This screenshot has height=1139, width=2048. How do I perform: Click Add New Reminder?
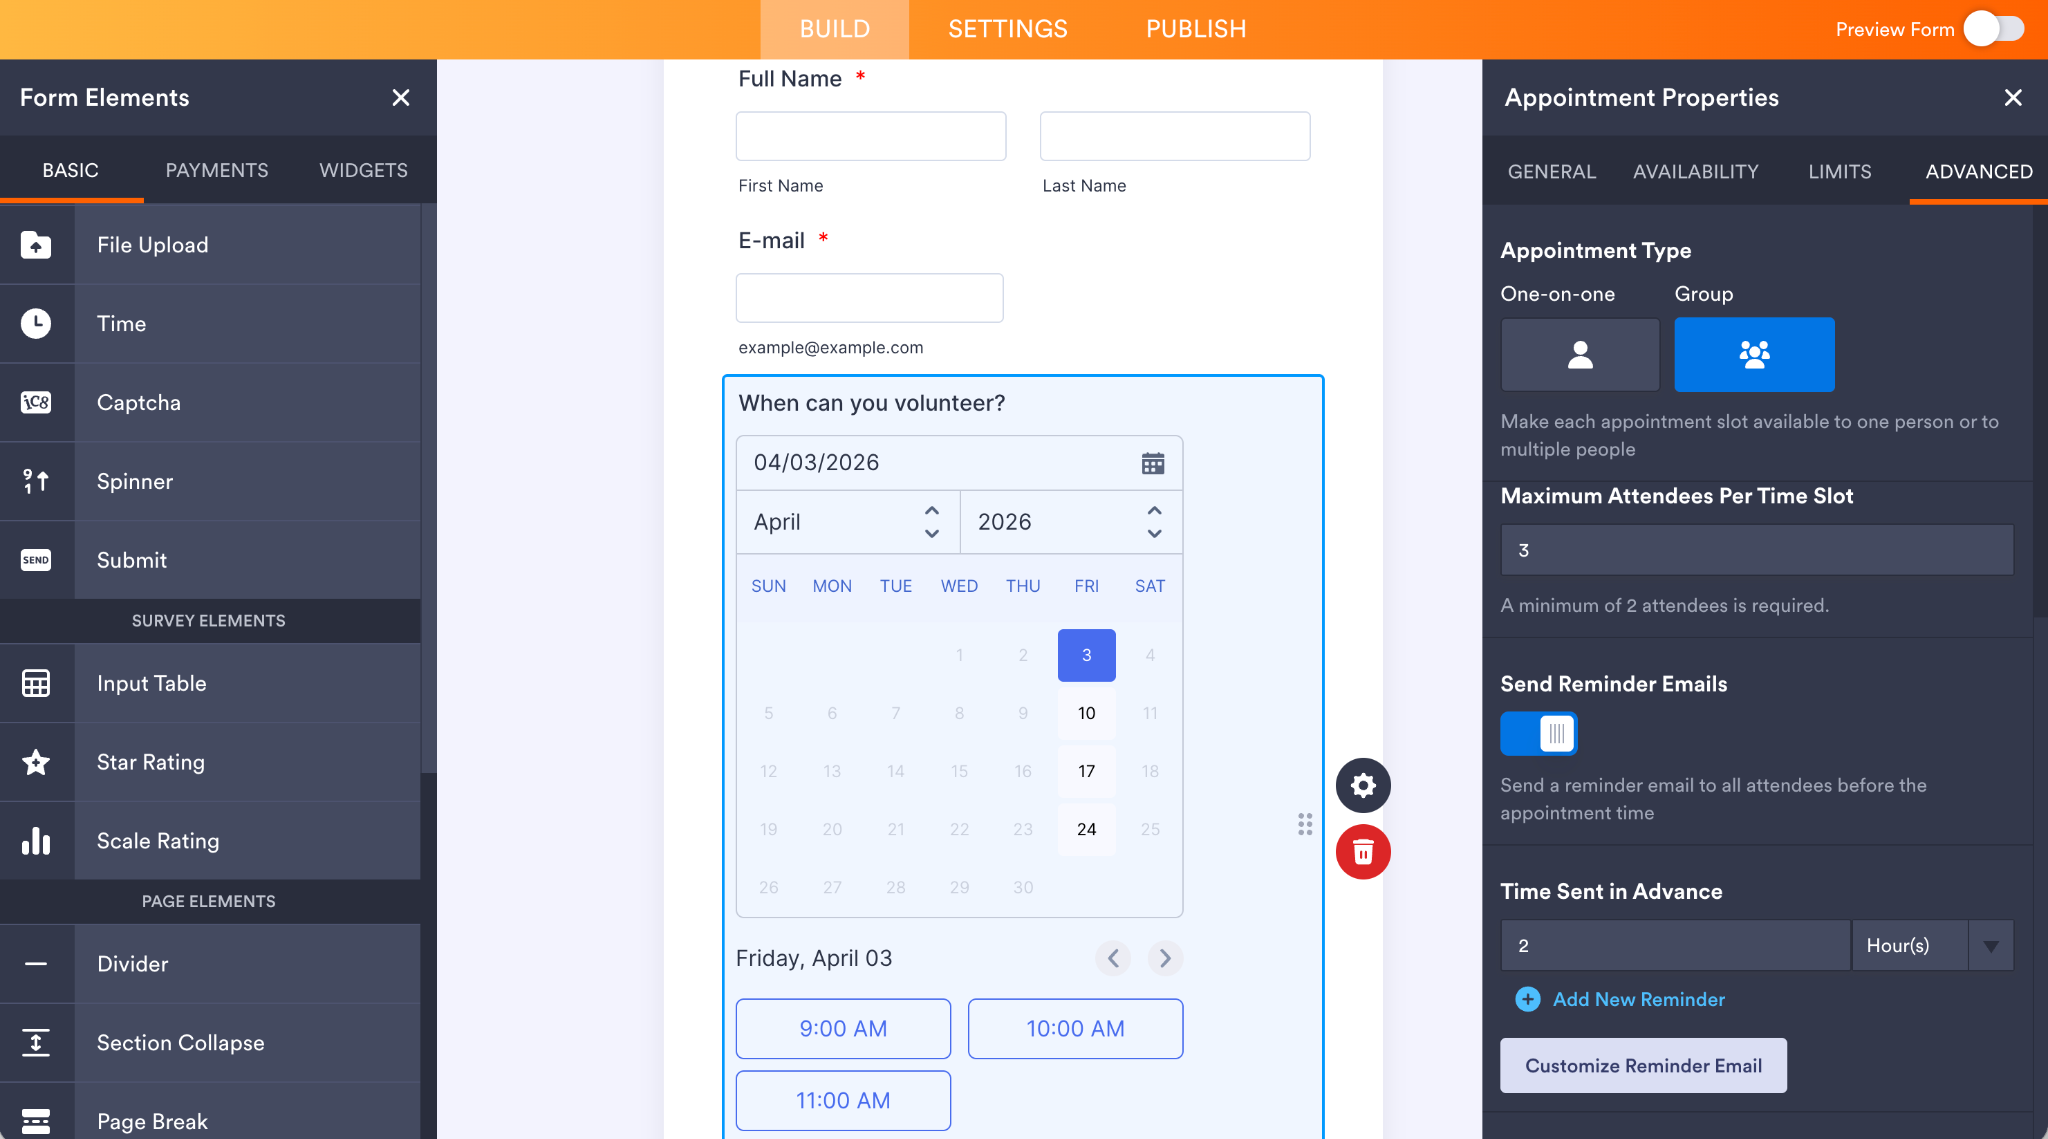[x=1637, y=999]
